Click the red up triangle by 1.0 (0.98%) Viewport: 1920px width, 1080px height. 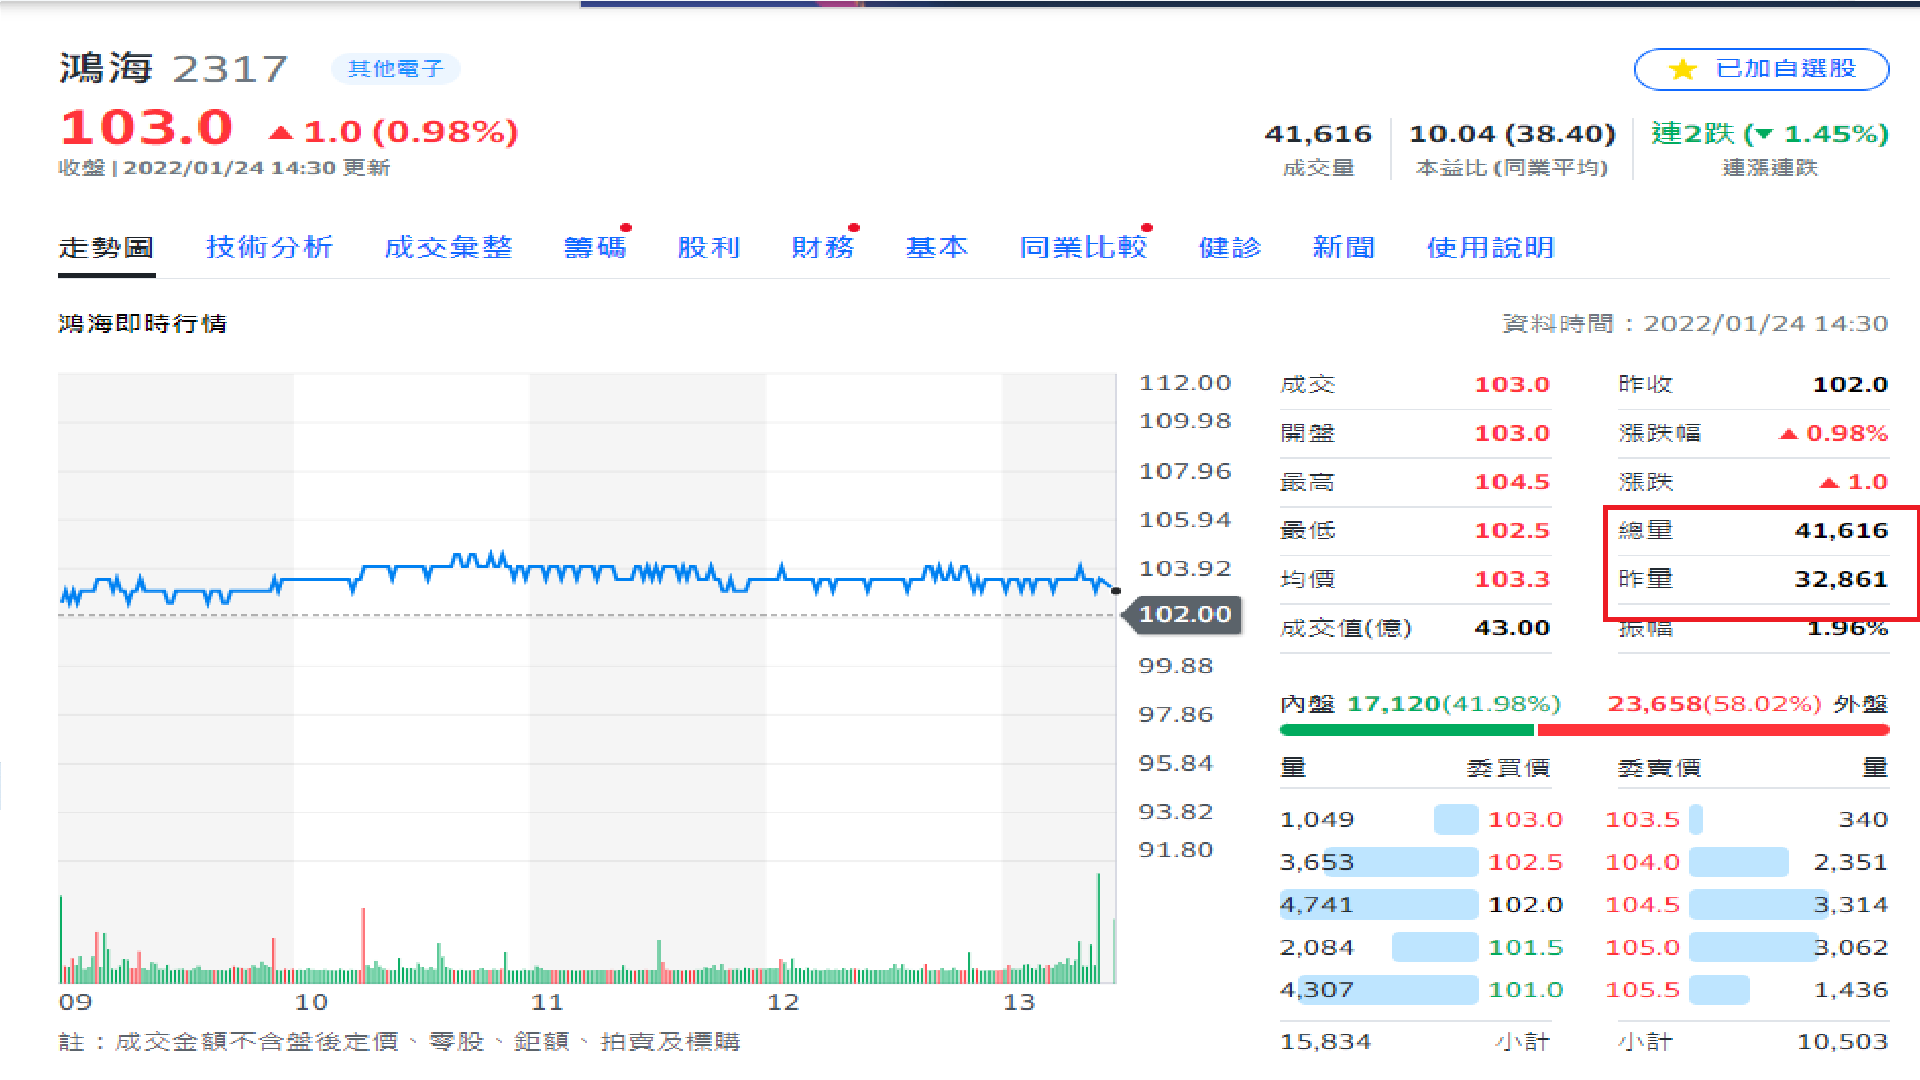(x=281, y=132)
